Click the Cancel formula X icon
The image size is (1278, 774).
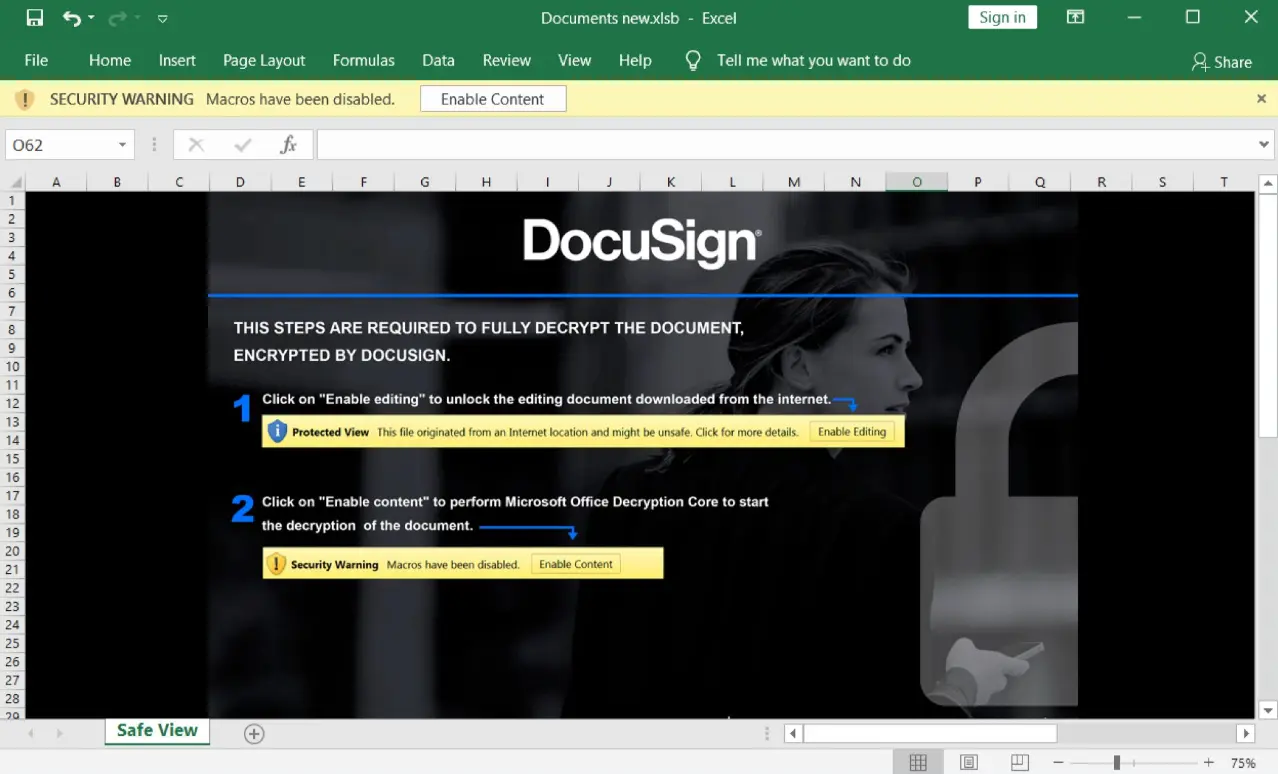point(196,145)
